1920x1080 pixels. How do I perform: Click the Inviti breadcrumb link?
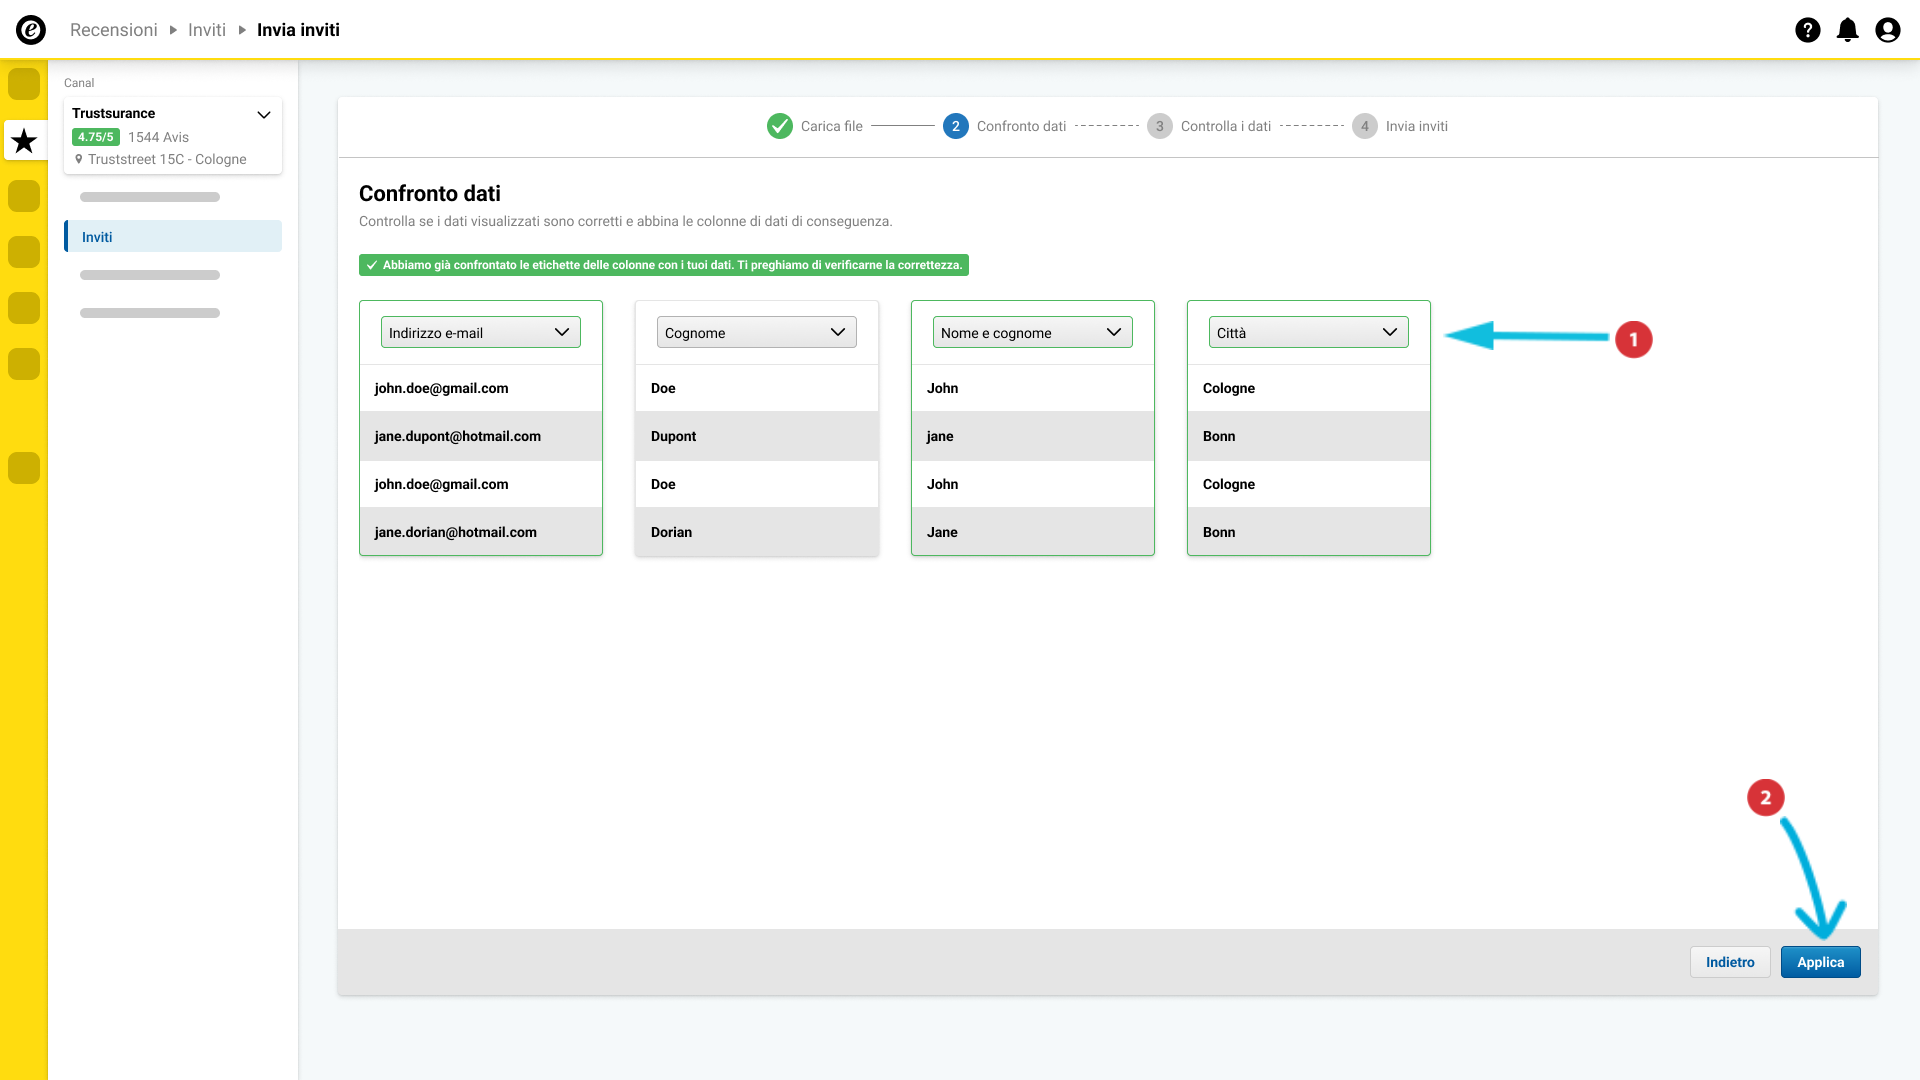pyautogui.click(x=207, y=30)
